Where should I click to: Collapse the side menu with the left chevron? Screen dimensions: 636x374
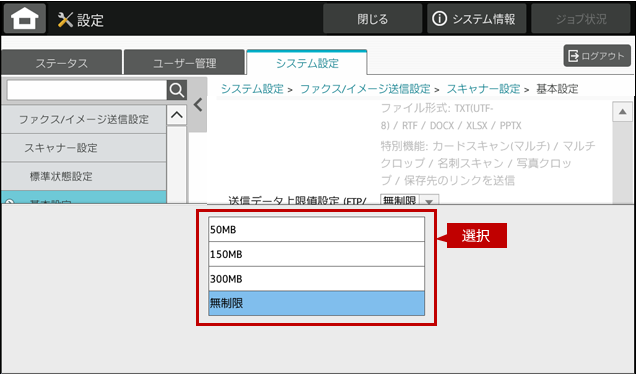[x=198, y=105]
